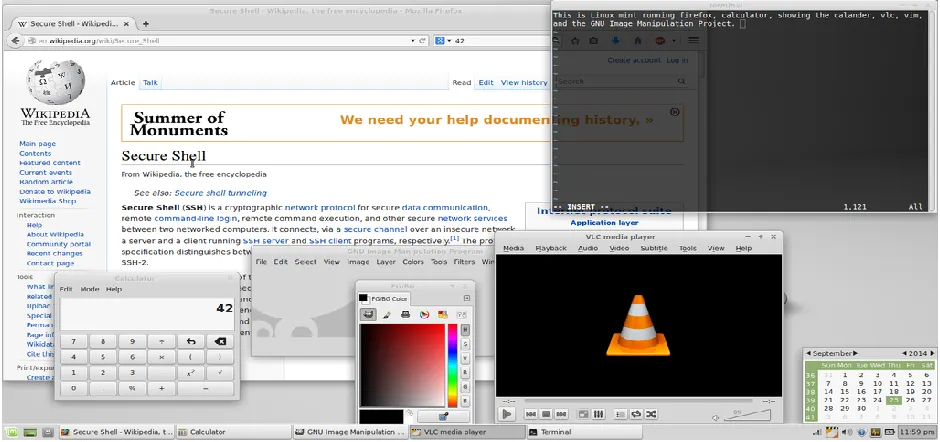Open the palette selector in FG/BG dialog
The image size is (940, 442).
click(442, 314)
